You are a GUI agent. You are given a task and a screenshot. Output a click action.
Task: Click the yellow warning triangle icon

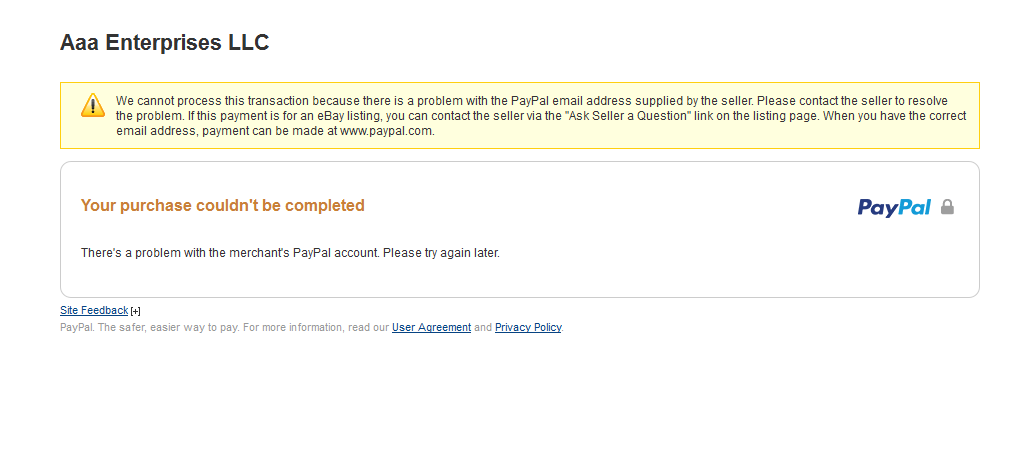(92, 104)
